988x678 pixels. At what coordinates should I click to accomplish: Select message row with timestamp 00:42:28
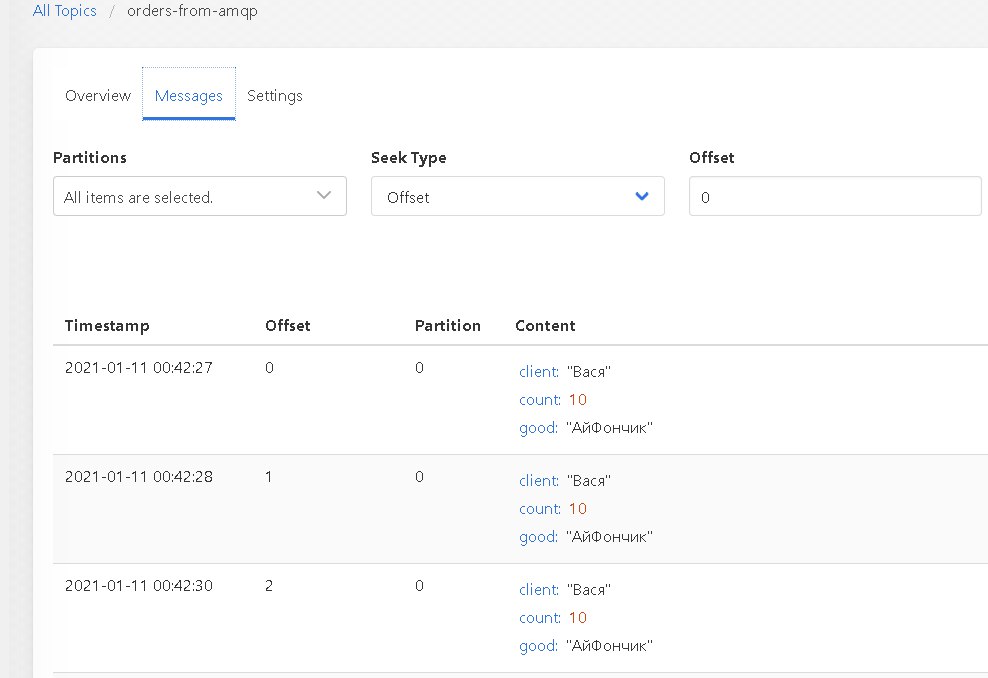[520, 509]
